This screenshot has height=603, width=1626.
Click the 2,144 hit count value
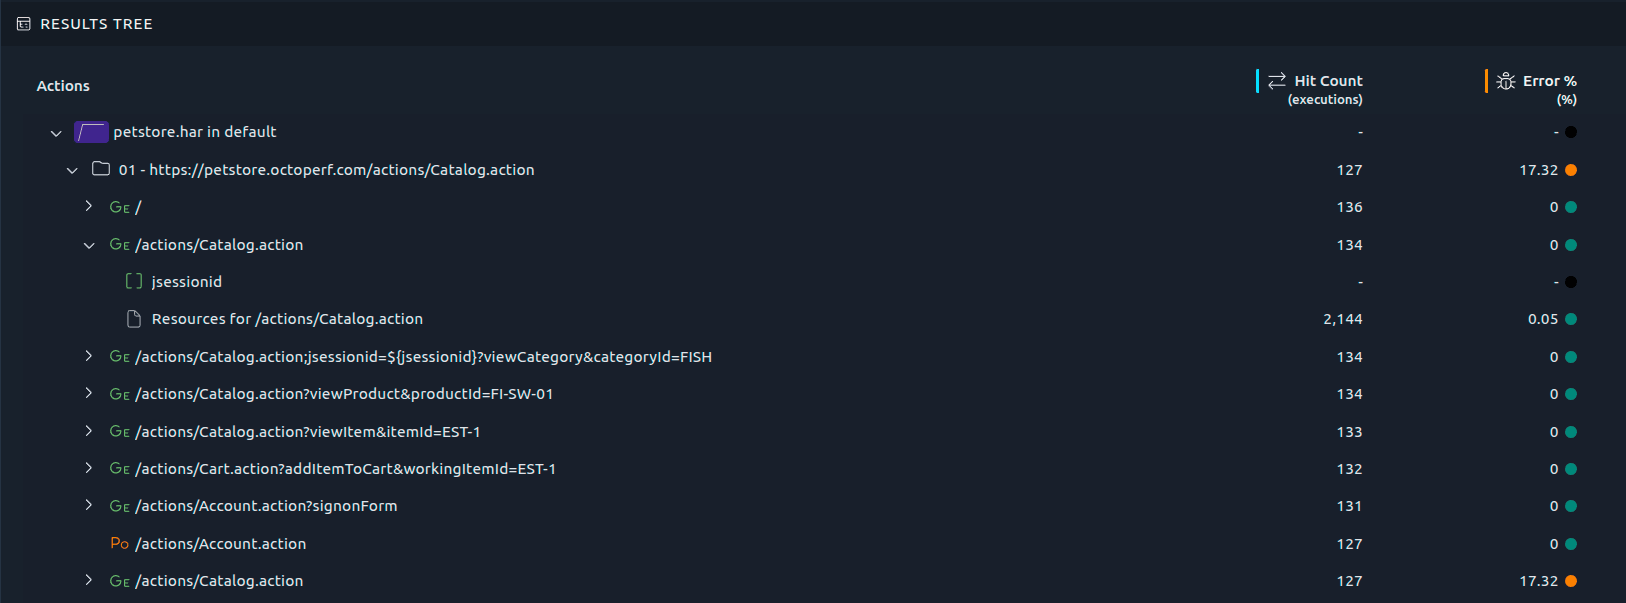(x=1343, y=319)
